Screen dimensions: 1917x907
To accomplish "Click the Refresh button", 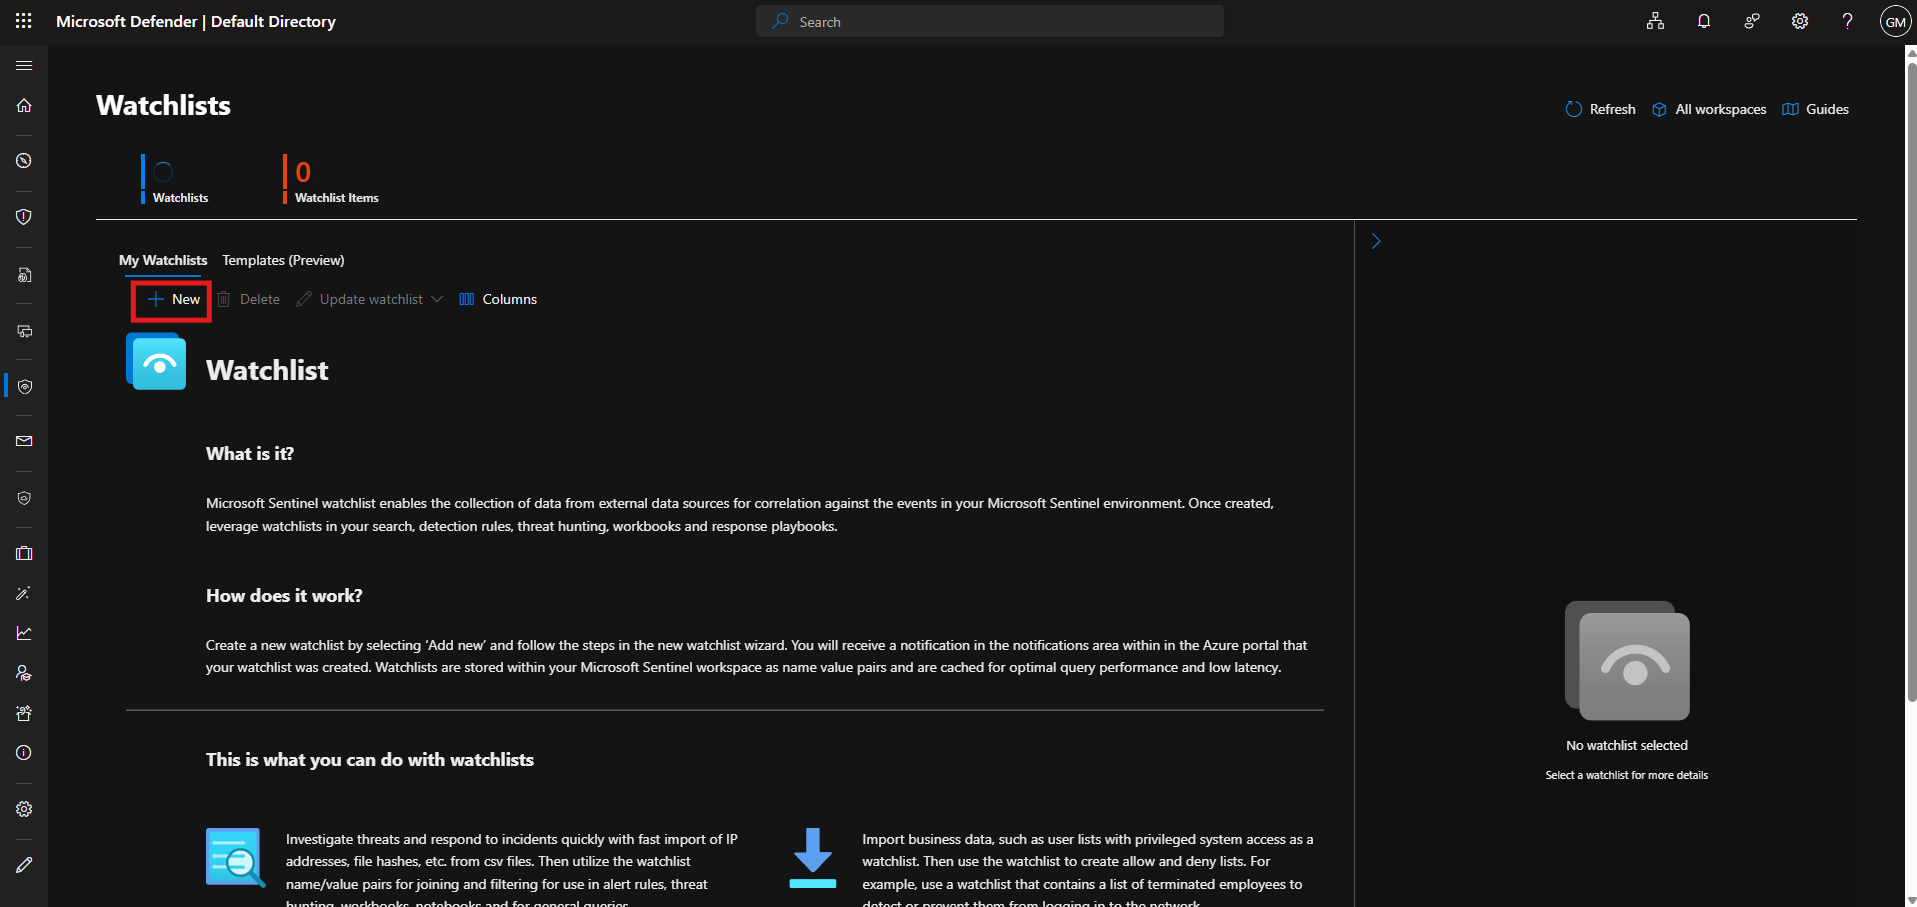I will point(1600,109).
